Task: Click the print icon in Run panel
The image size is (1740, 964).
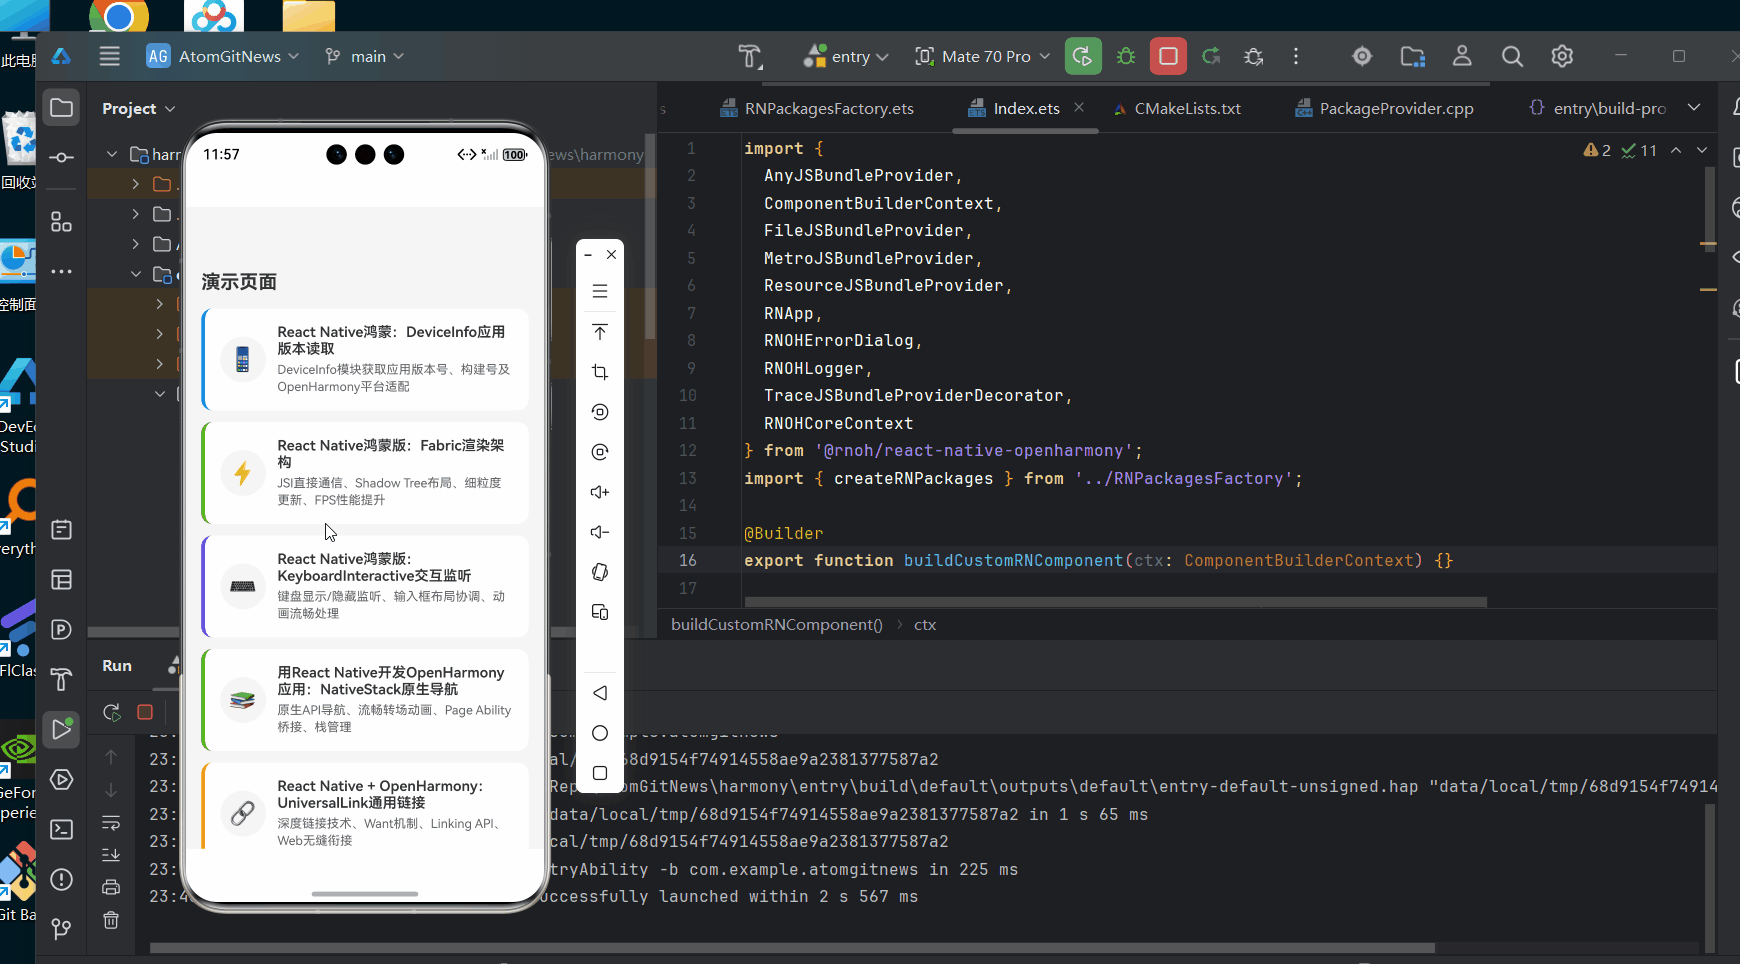Action: point(111,887)
